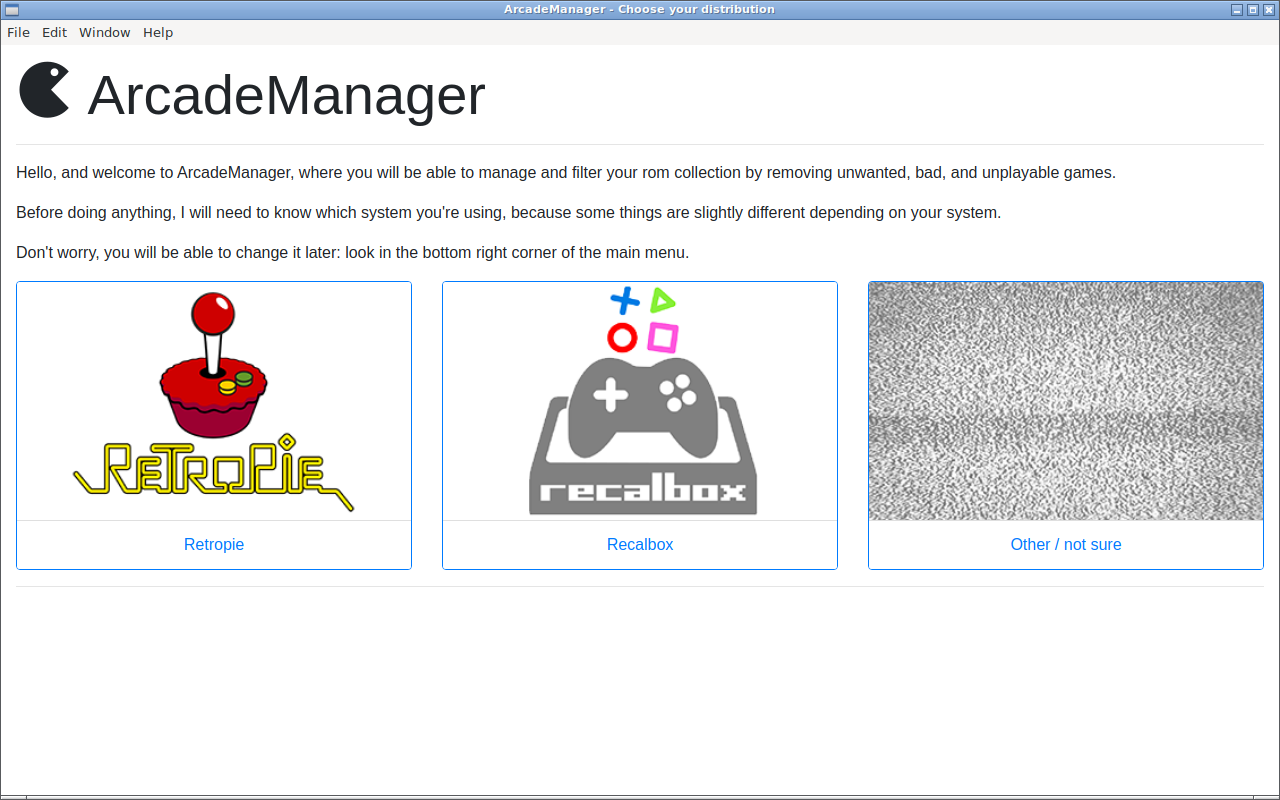Viewport: 1280px width, 800px height.
Task: Open the File menu
Action: tap(18, 32)
